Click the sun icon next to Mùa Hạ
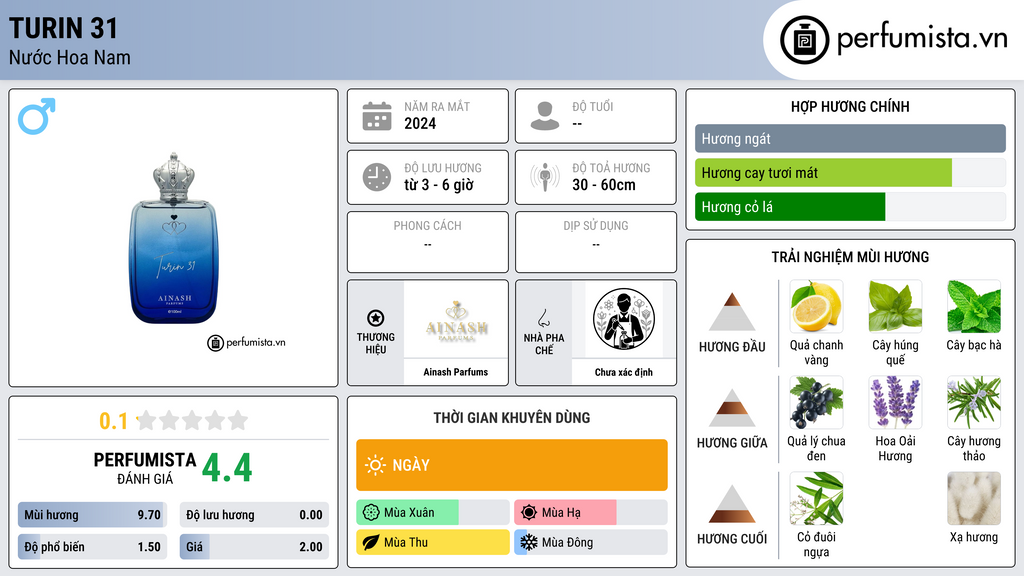This screenshot has height=576, width=1024. [529, 513]
